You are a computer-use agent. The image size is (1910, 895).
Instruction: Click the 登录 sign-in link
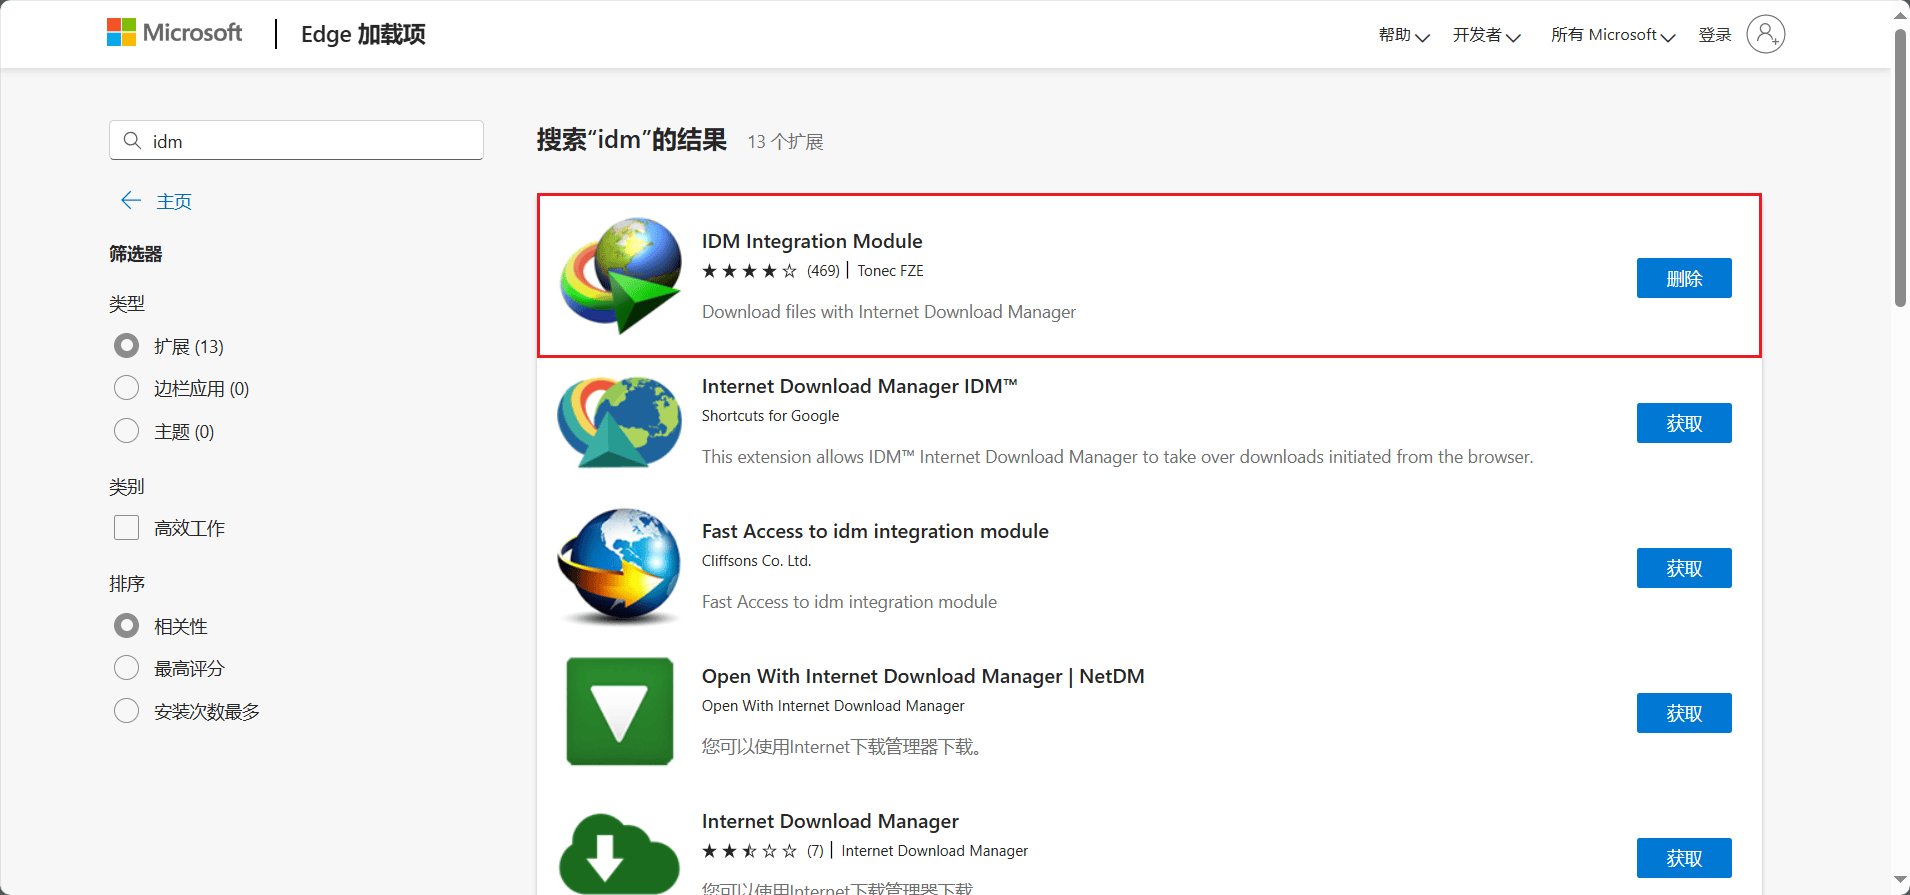(x=1714, y=35)
